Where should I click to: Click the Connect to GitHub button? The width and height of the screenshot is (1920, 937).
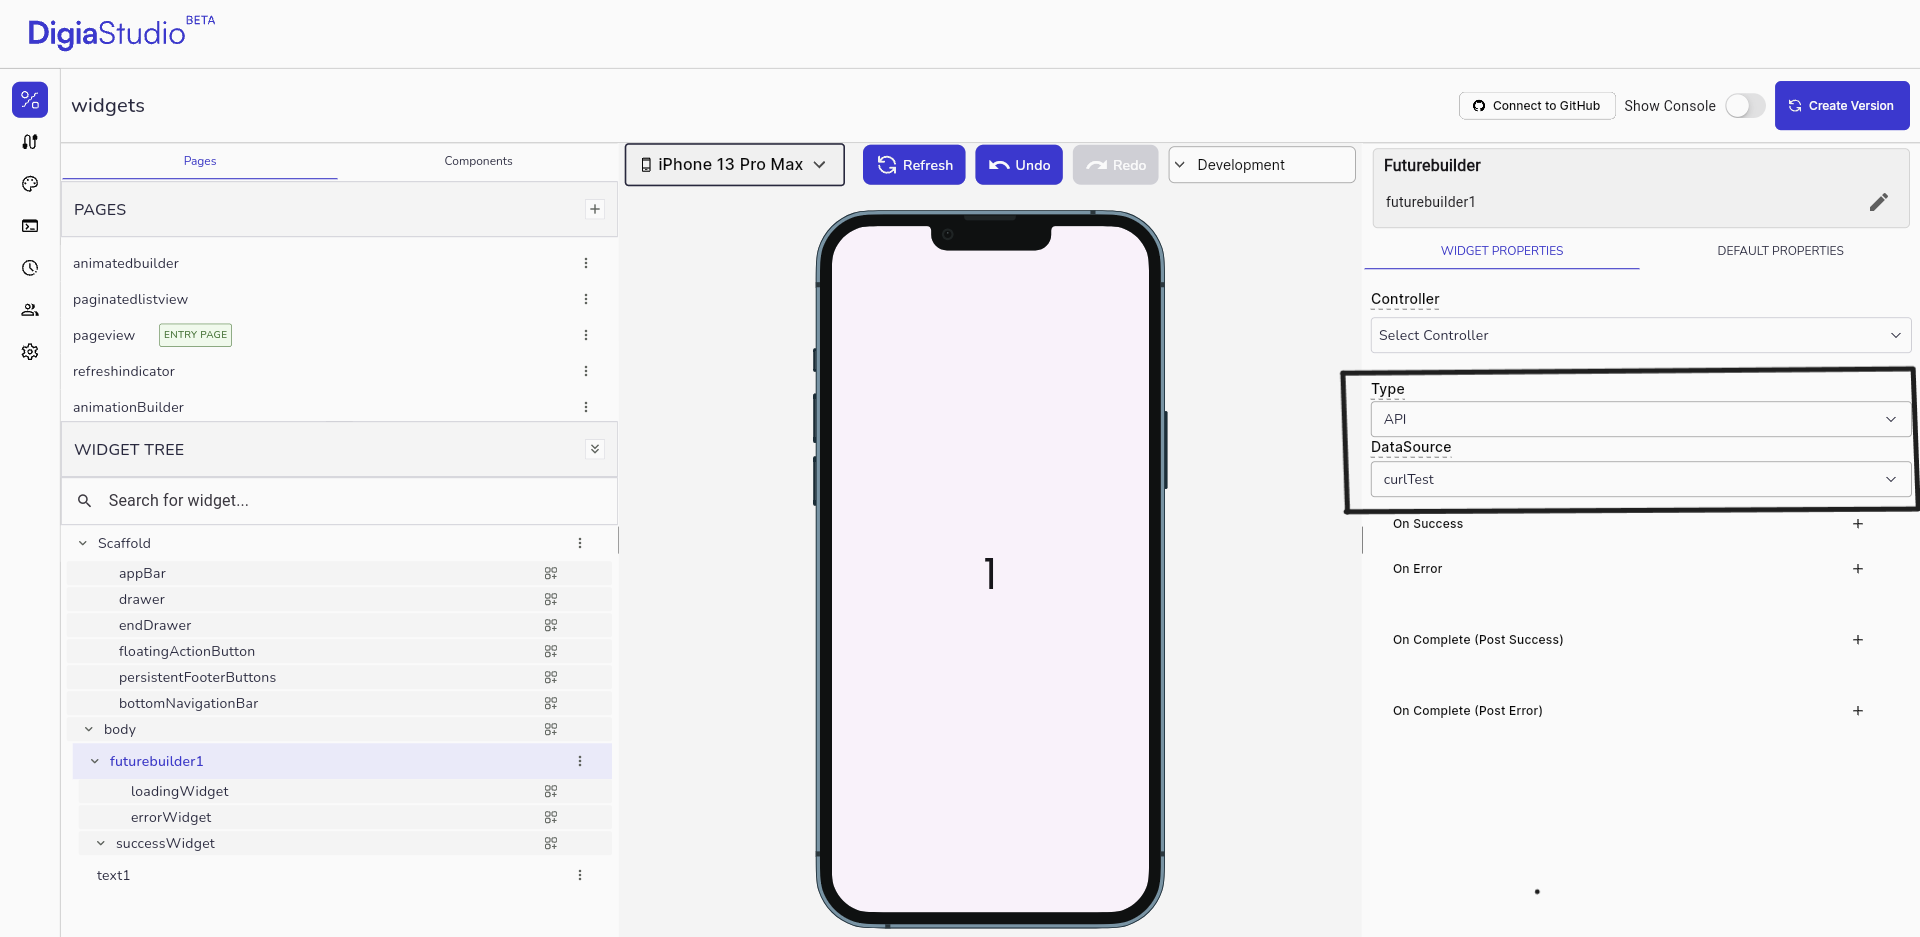1536,106
